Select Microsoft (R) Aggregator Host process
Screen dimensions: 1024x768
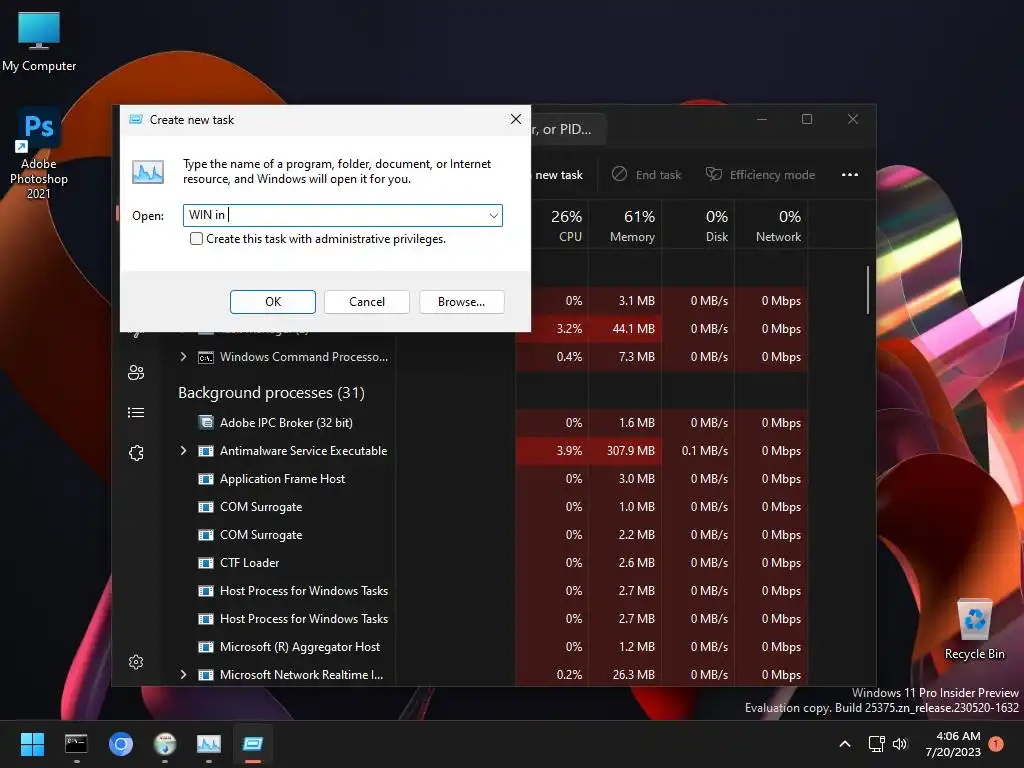pos(300,647)
